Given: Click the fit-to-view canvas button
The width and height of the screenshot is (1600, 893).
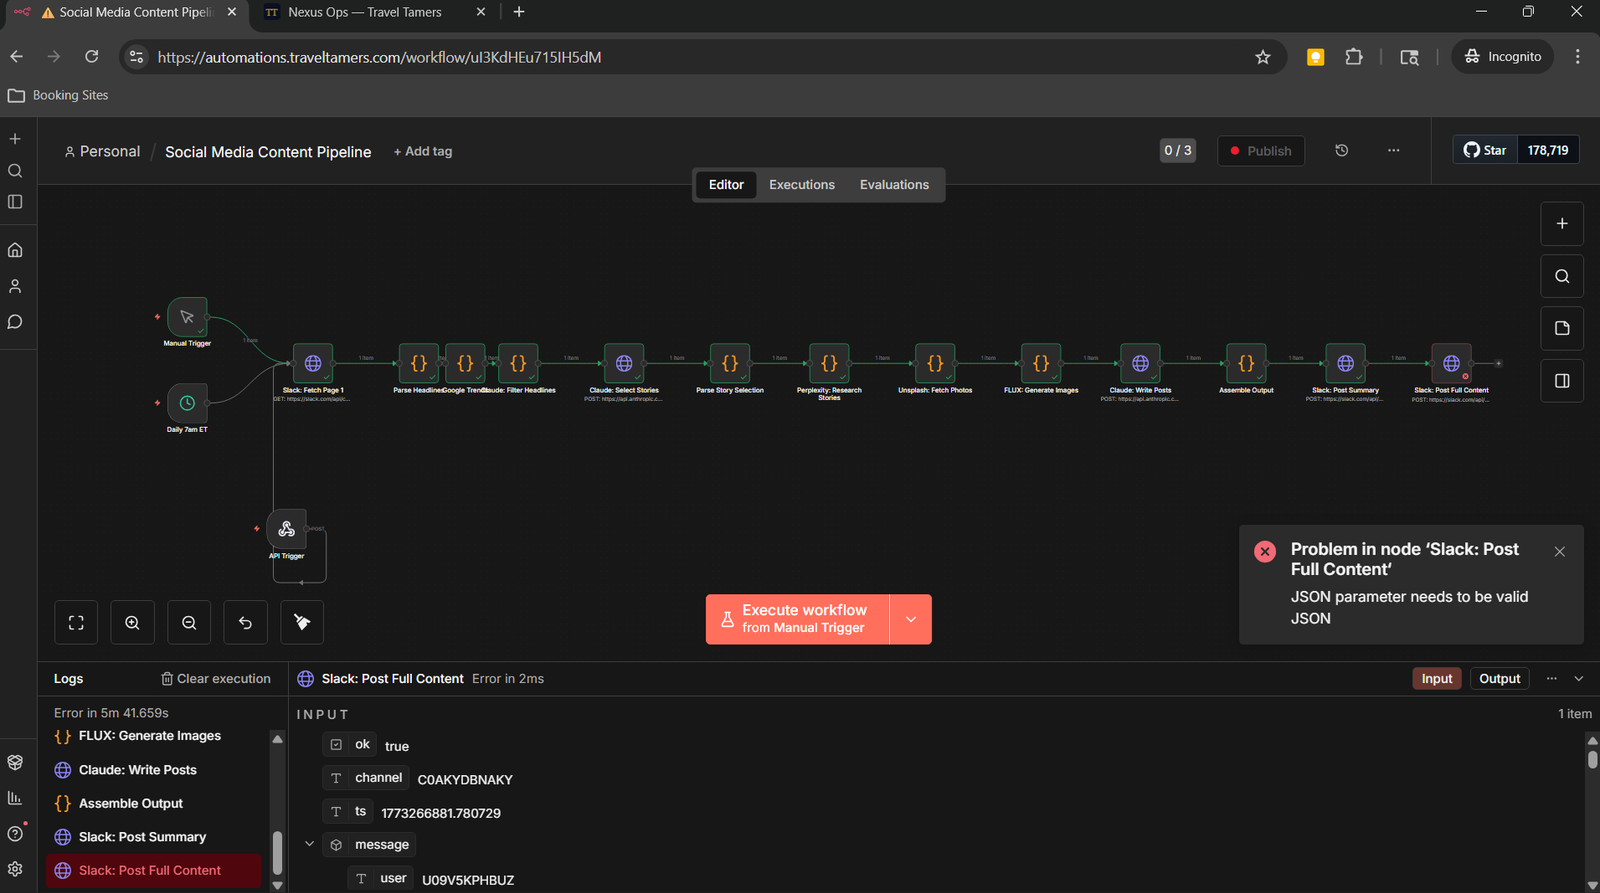Looking at the screenshot, I should [x=76, y=623].
